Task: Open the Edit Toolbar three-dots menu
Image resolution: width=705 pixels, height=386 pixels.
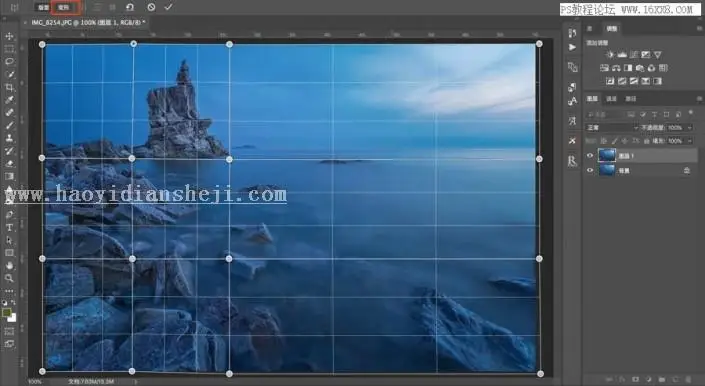Action: pyautogui.click(x=9, y=291)
